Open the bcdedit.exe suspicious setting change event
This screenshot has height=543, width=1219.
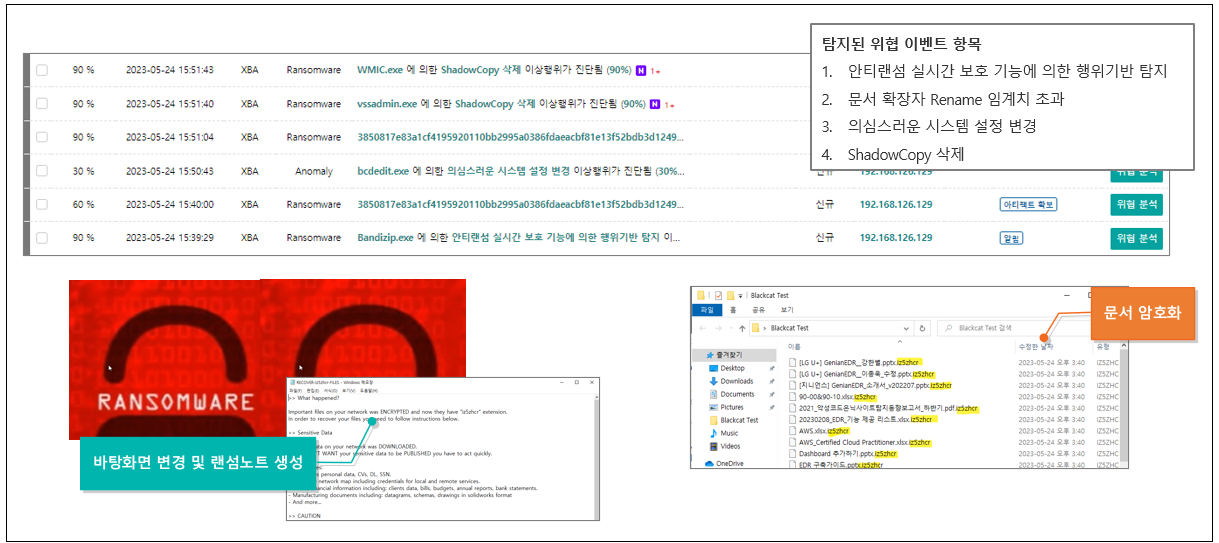pyautogui.click(x=521, y=171)
